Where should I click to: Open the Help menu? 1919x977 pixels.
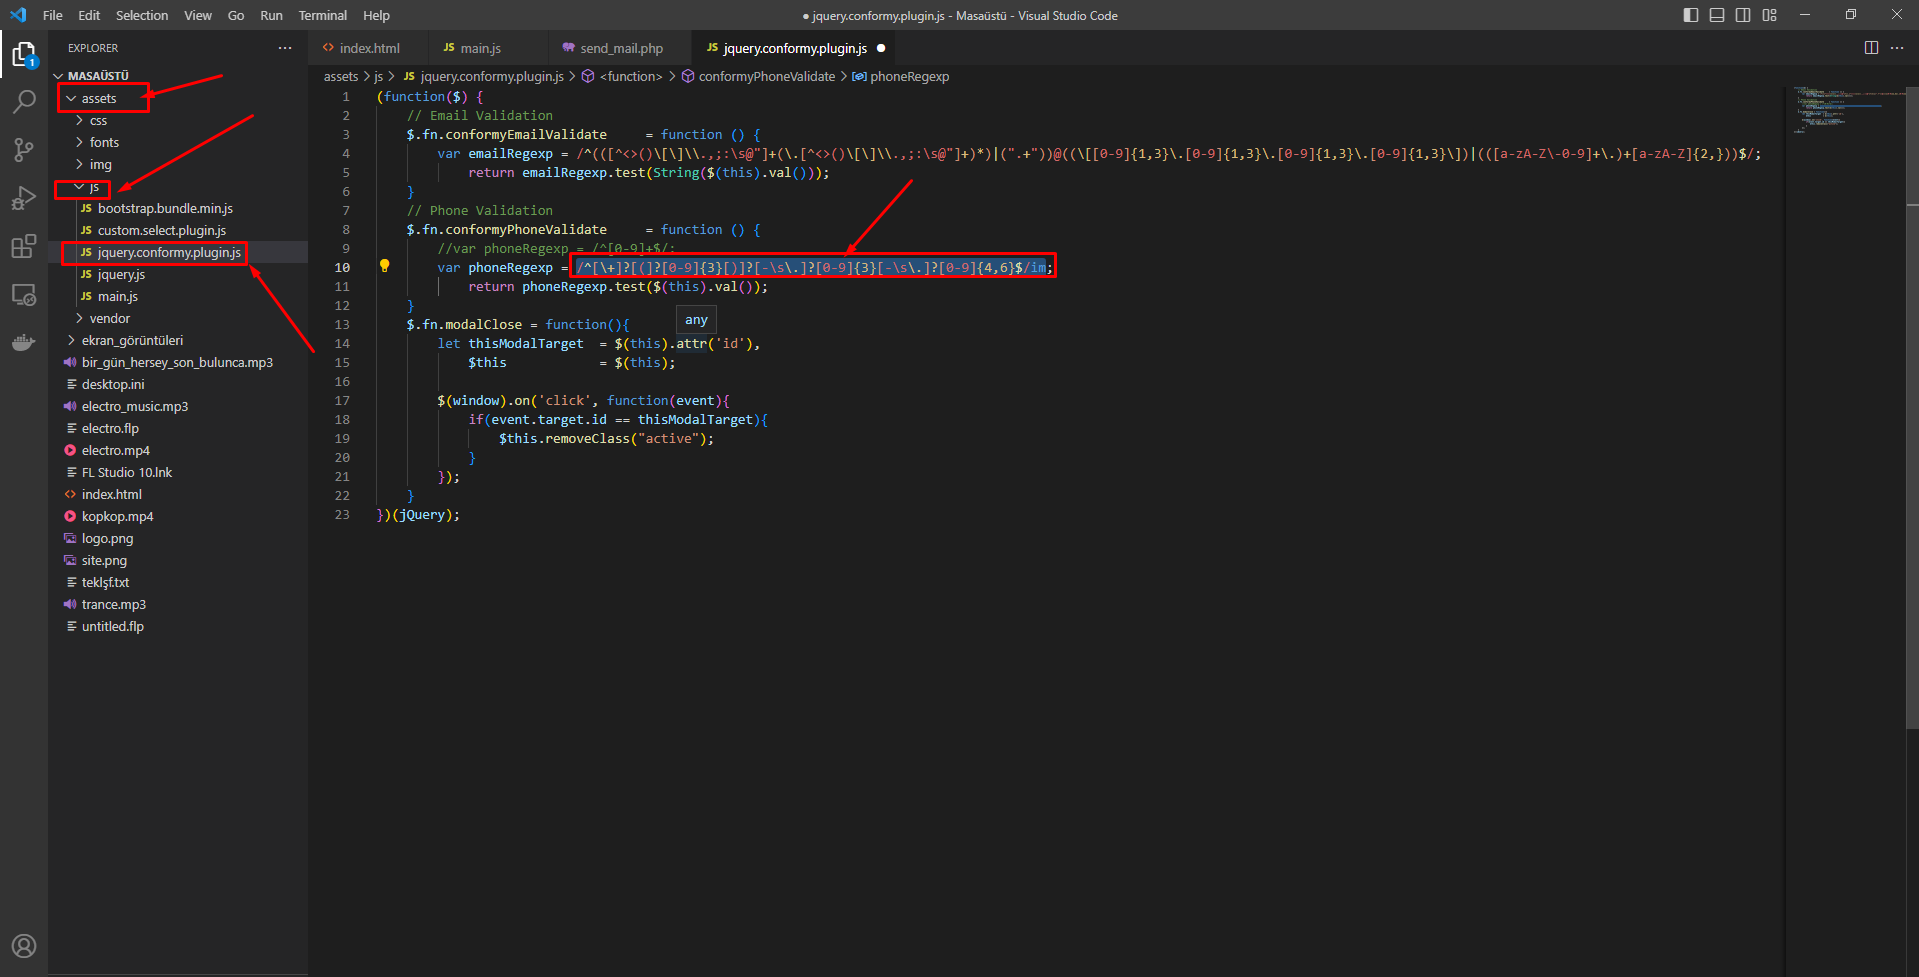[376, 15]
